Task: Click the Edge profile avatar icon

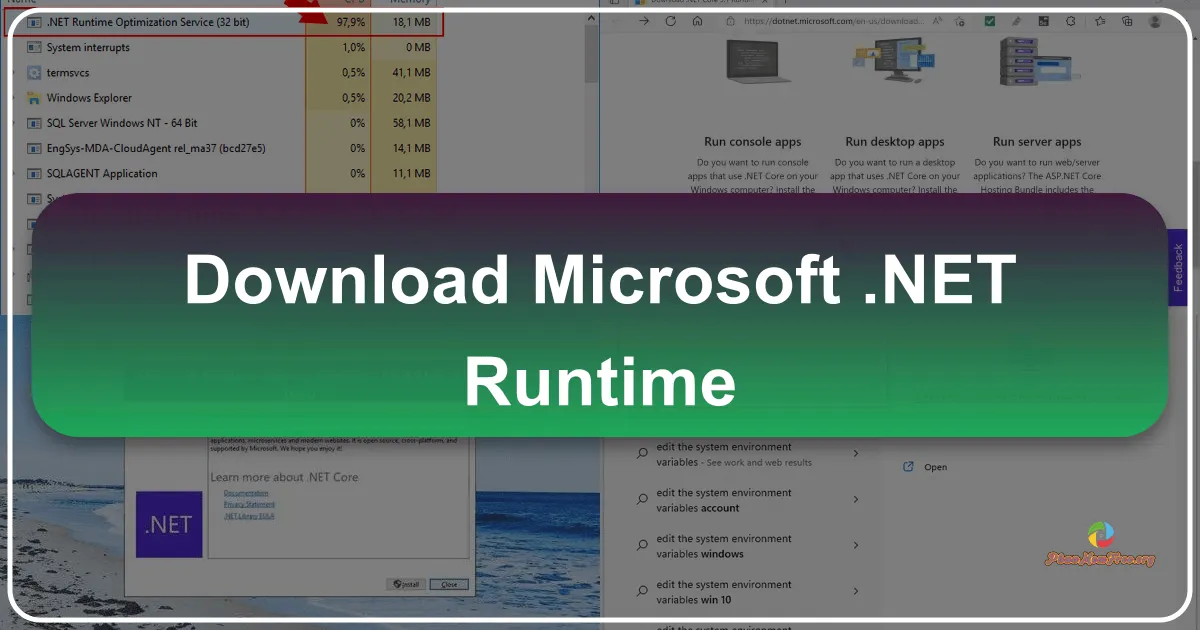Action: (1153, 20)
